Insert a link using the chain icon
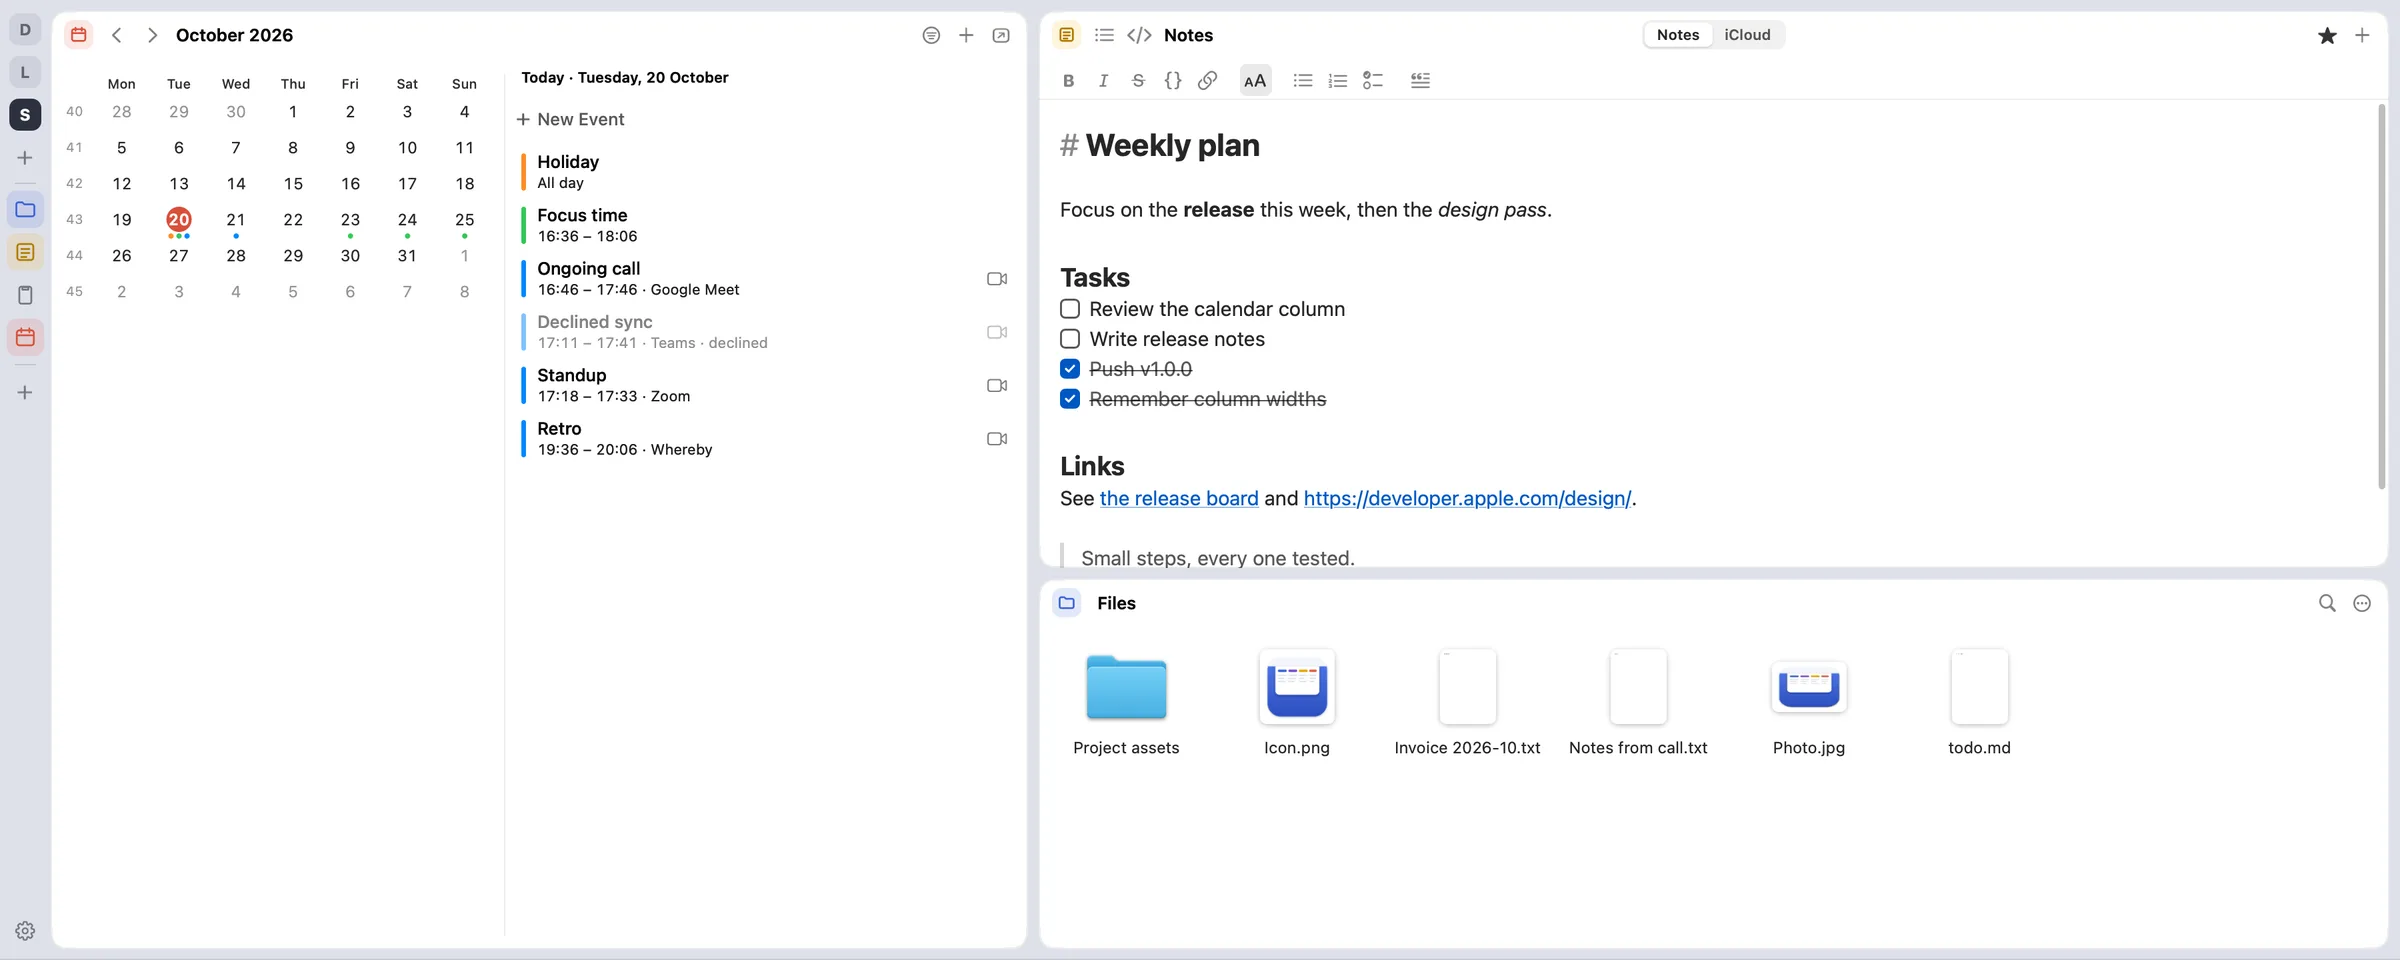 pyautogui.click(x=1208, y=81)
